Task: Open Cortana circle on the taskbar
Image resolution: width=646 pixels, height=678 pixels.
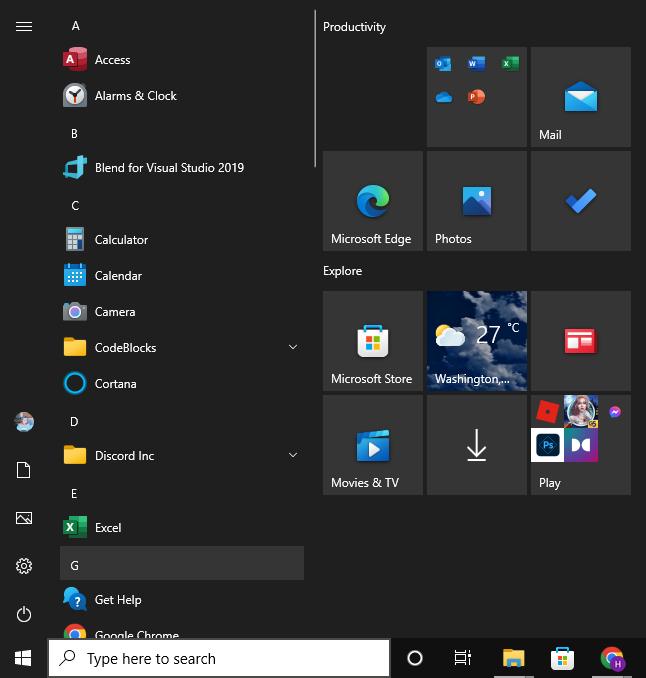Action: tap(415, 659)
